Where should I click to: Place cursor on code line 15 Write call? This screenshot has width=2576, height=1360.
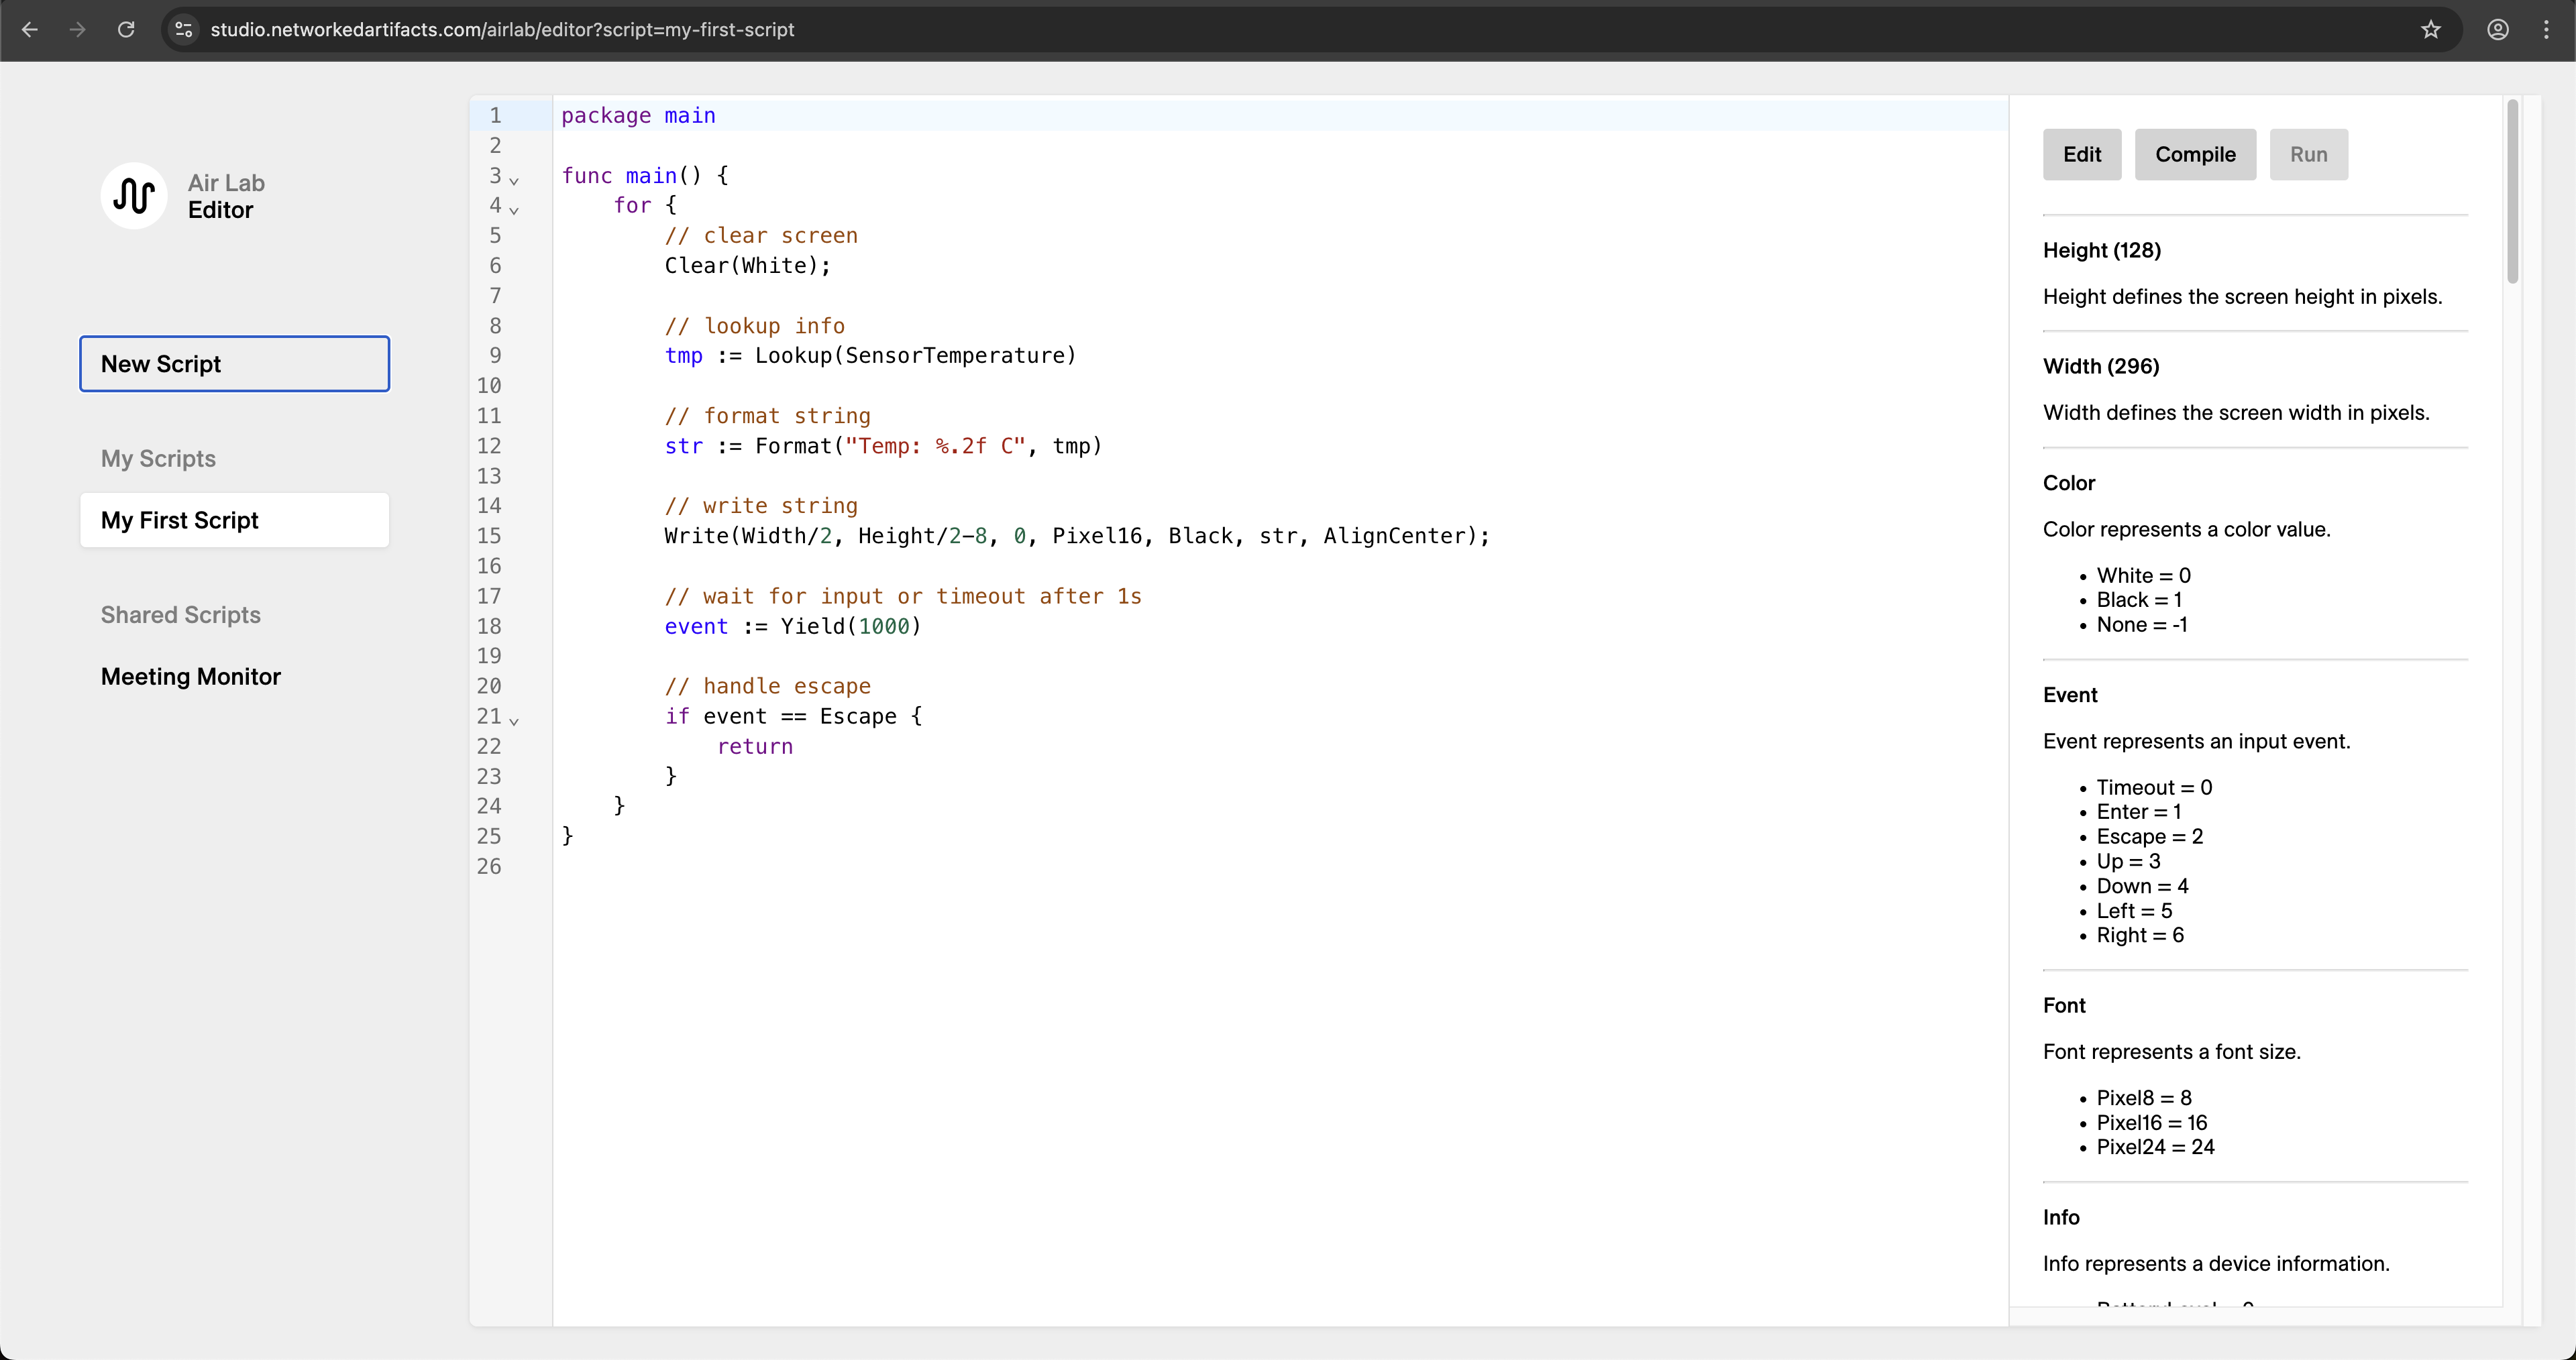[x=1076, y=536]
